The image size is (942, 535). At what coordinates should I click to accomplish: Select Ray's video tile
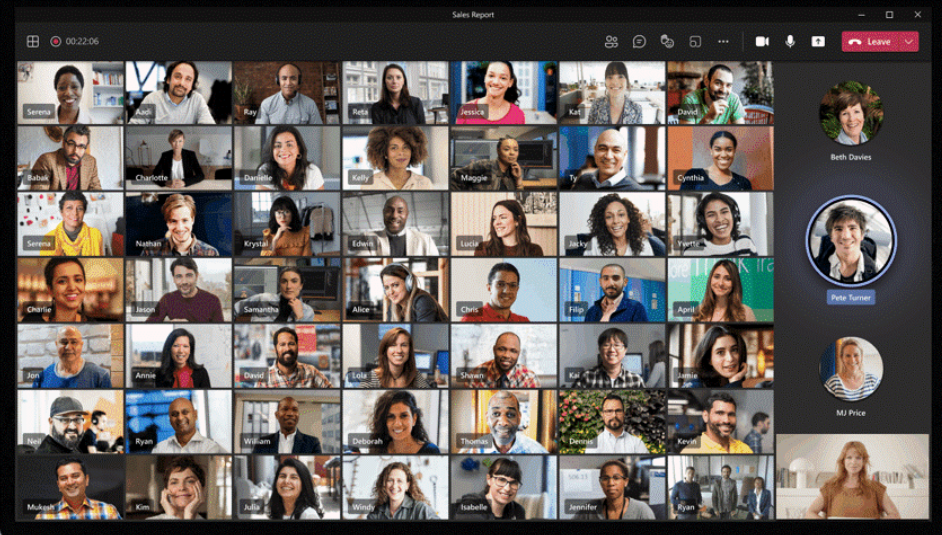pyautogui.click(x=287, y=92)
